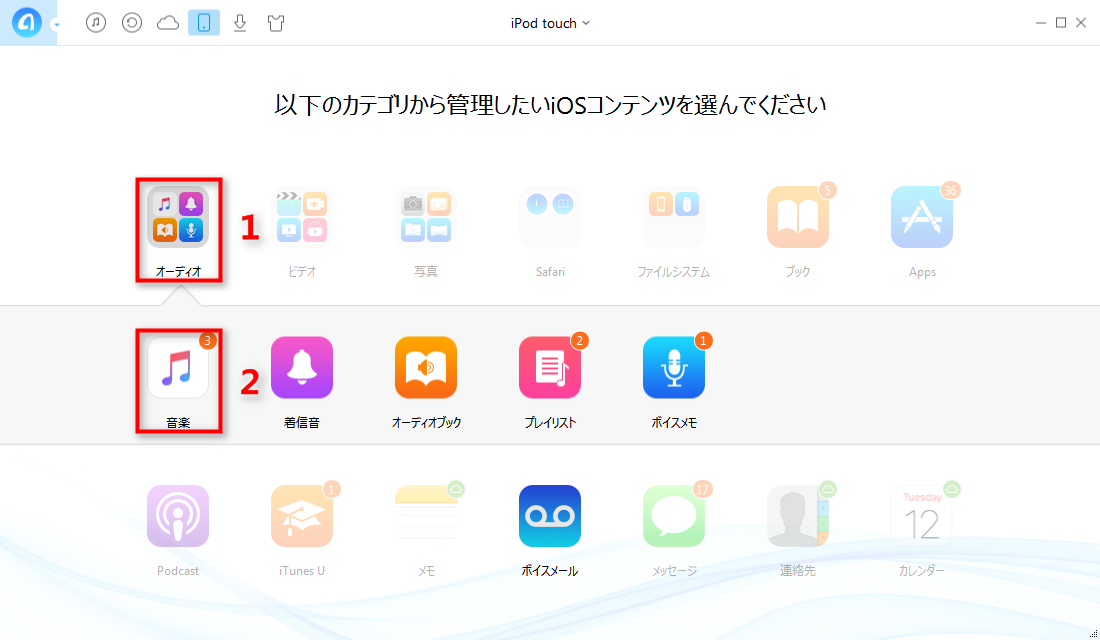Select the 着信音 (Ringtones) icon
Image resolution: width=1100 pixels, height=640 pixels.
click(x=302, y=368)
